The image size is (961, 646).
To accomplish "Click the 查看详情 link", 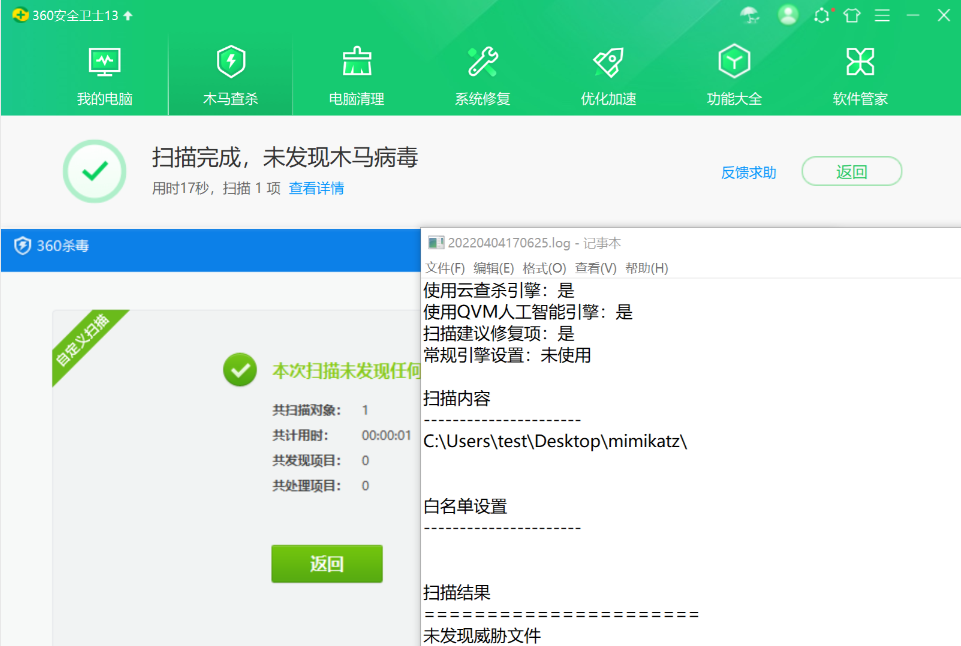I will tap(316, 188).
